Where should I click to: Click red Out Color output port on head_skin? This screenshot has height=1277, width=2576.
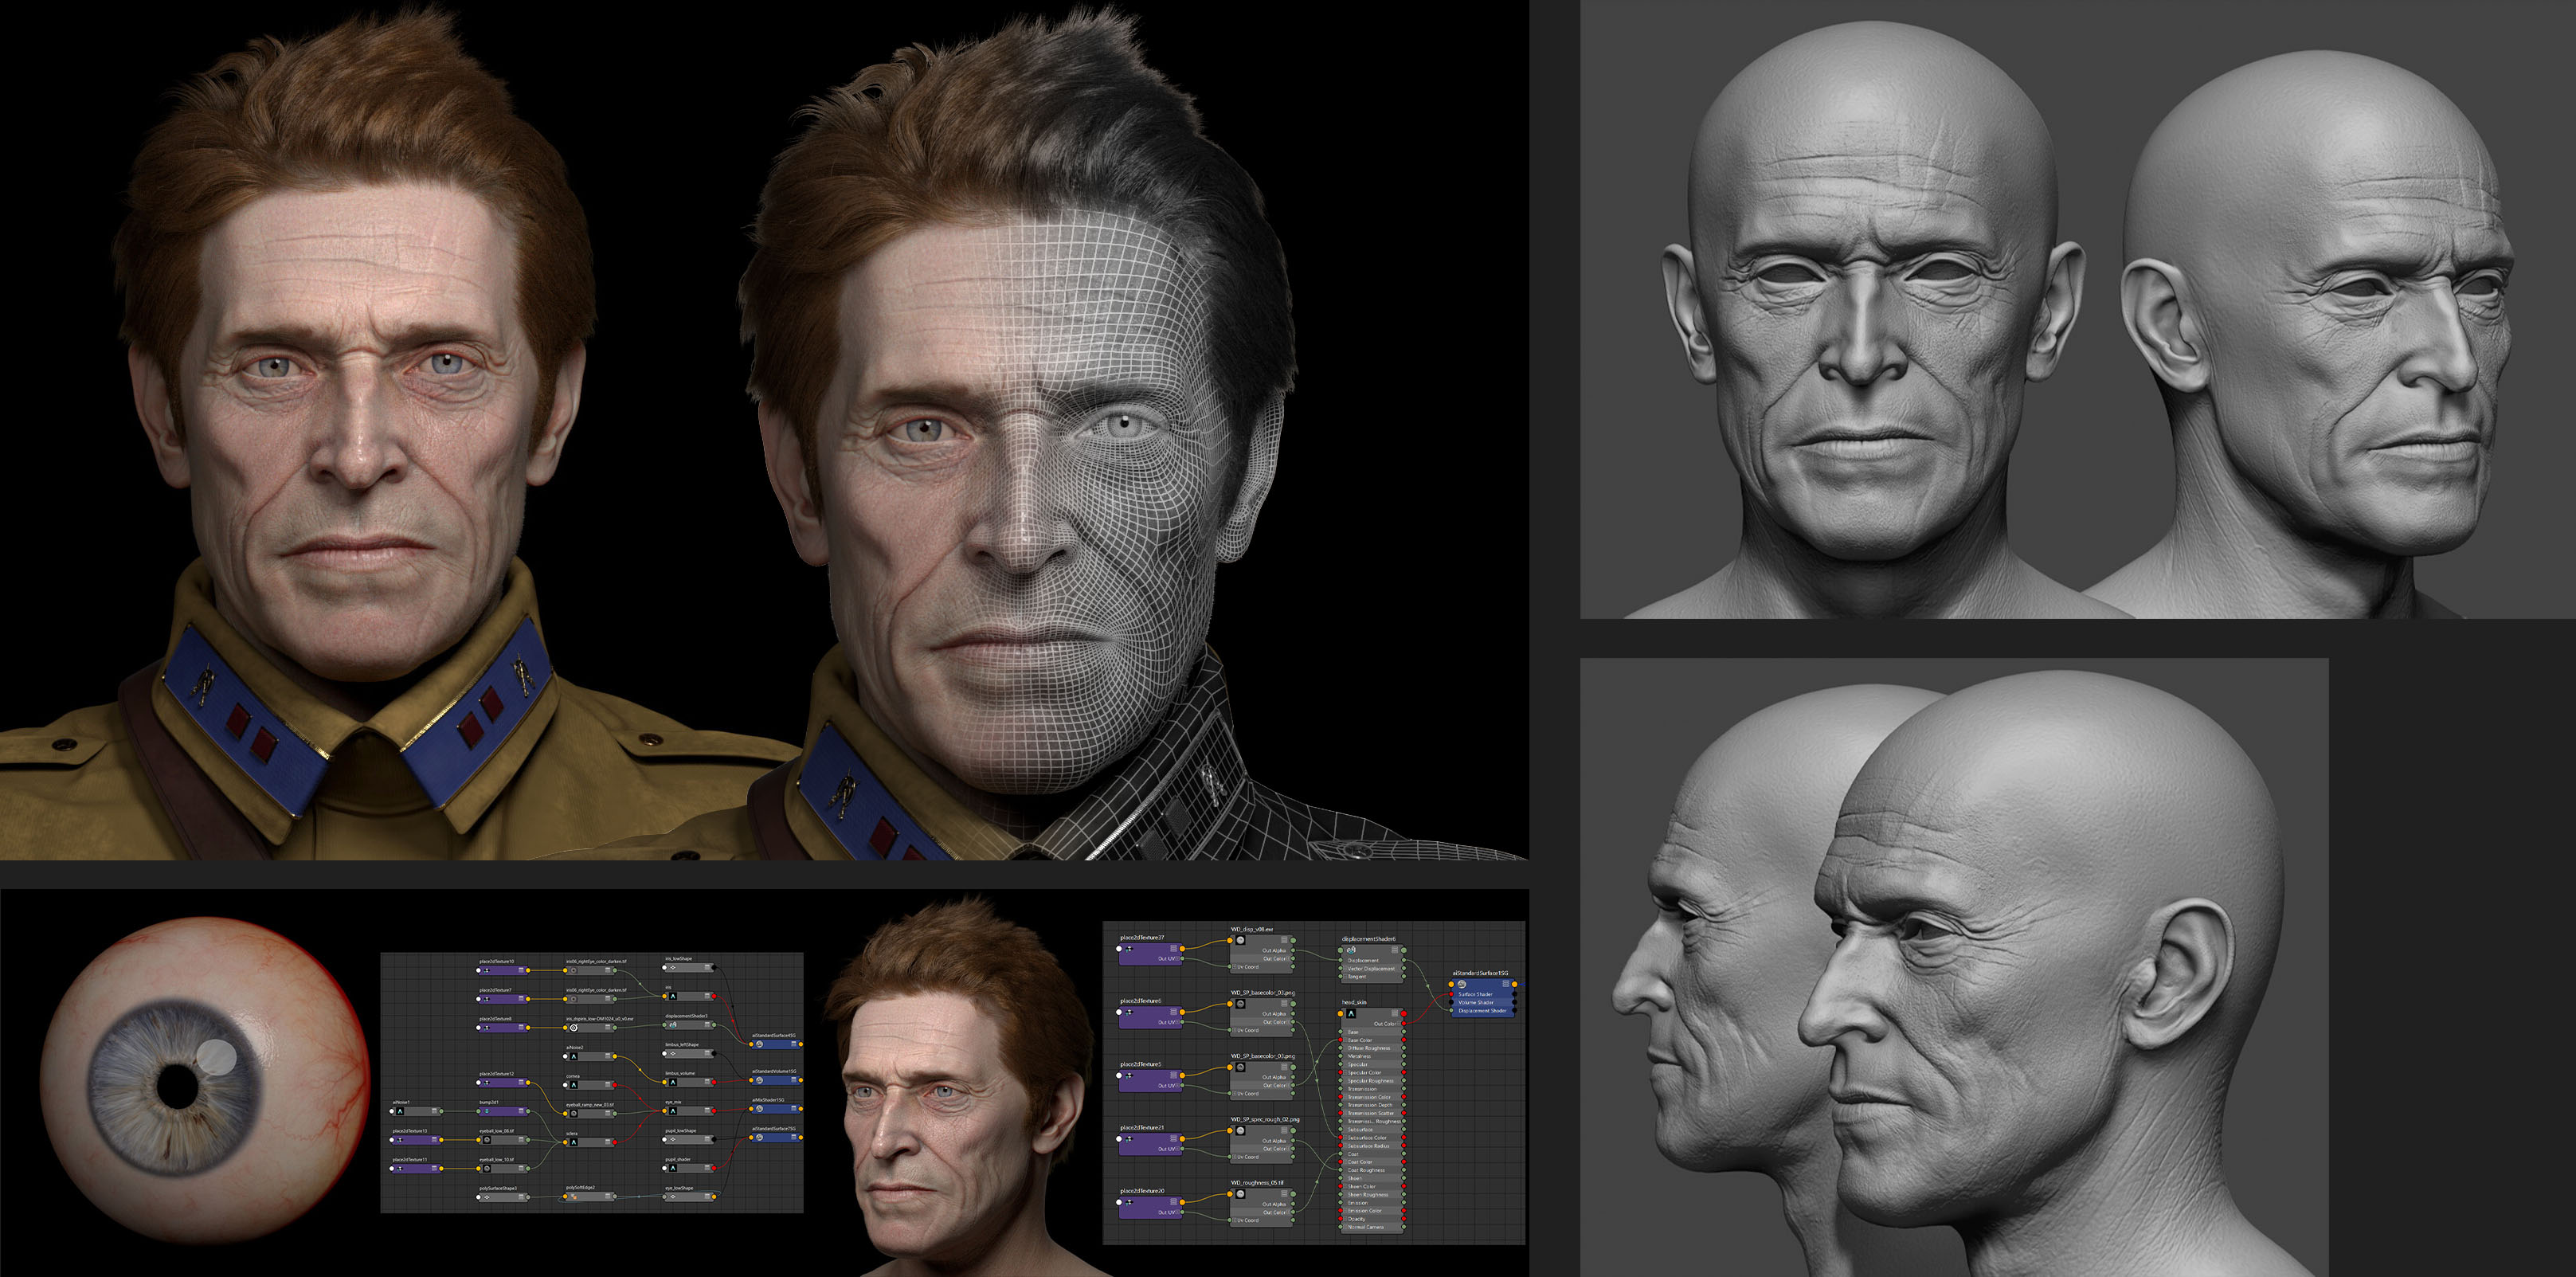[1404, 1024]
